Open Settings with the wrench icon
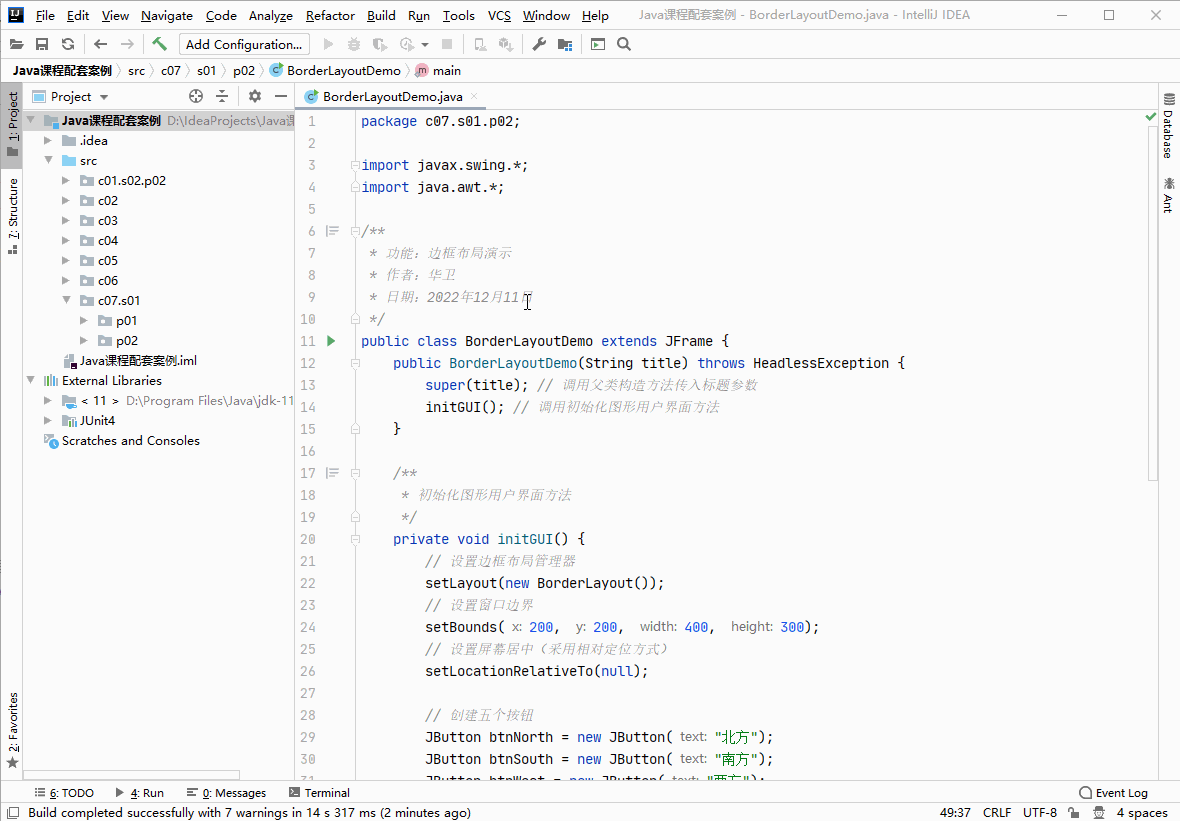This screenshot has height=821, width=1180. [x=539, y=44]
